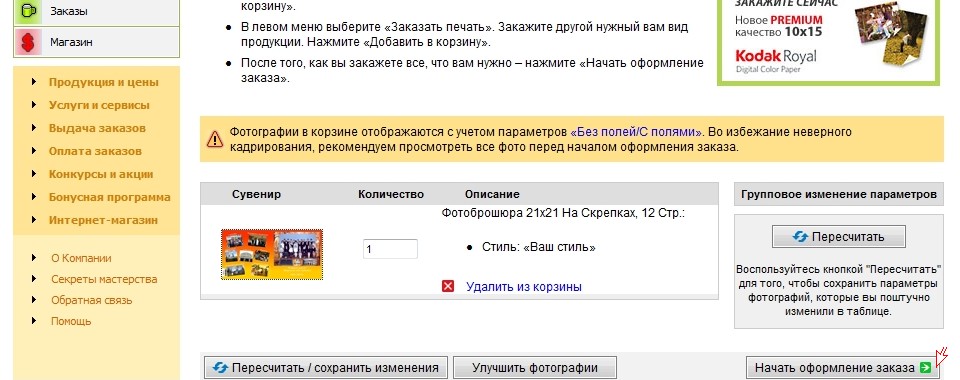
Task: Click the Улучшить фотографии button
Action: 534,368
